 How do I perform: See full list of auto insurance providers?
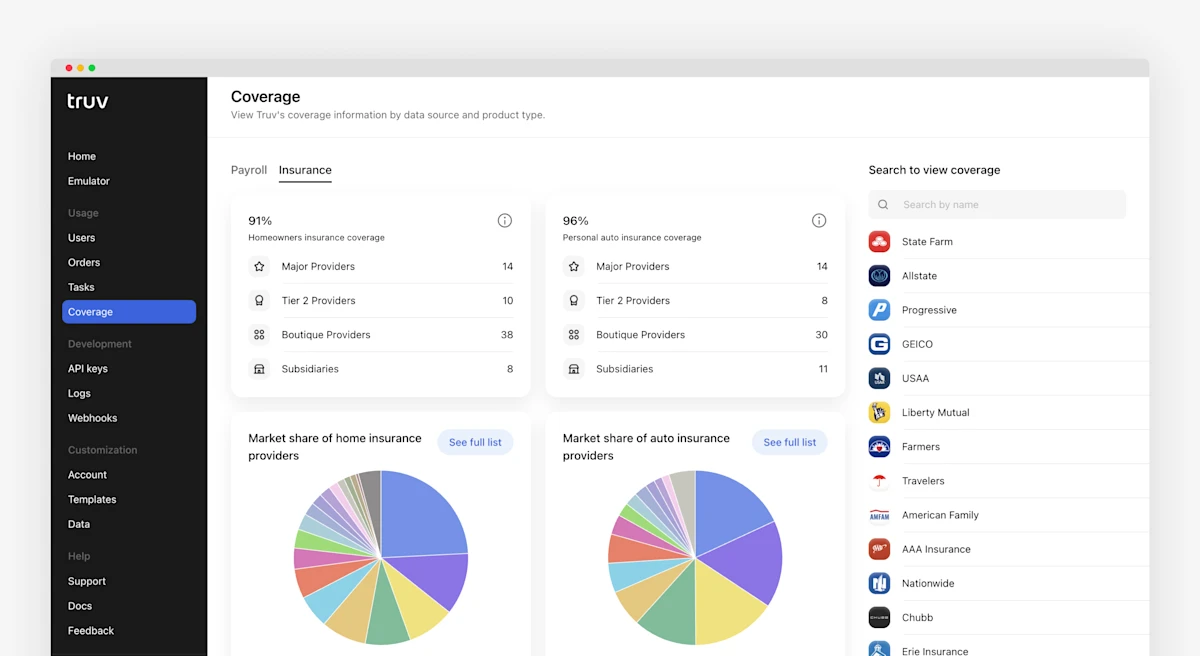click(x=790, y=442)
